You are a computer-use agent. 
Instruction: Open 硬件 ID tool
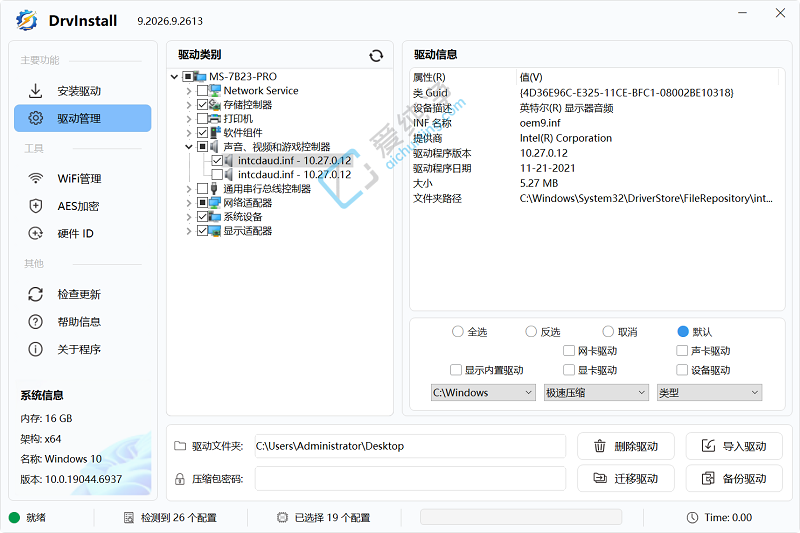click(x=83, y=234)
